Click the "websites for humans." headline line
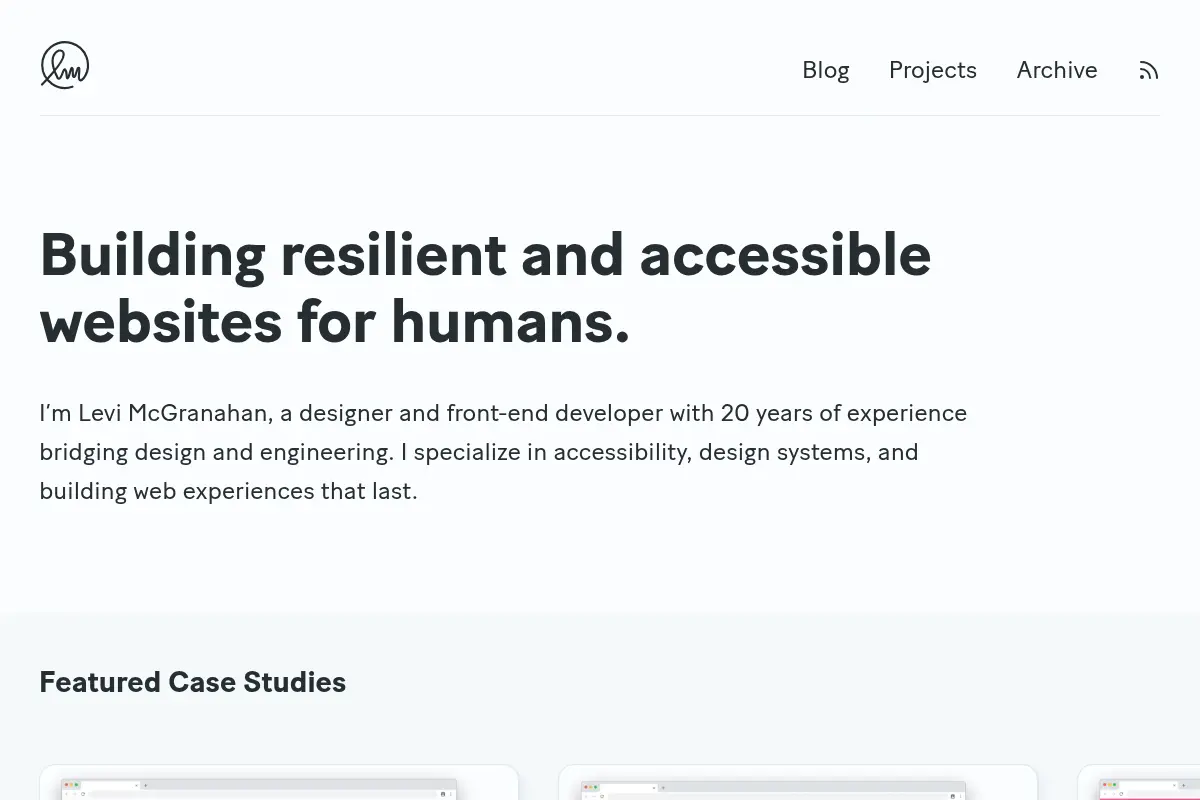The width and height of the screenshot is (1200, 800). (x=335, y=322)
